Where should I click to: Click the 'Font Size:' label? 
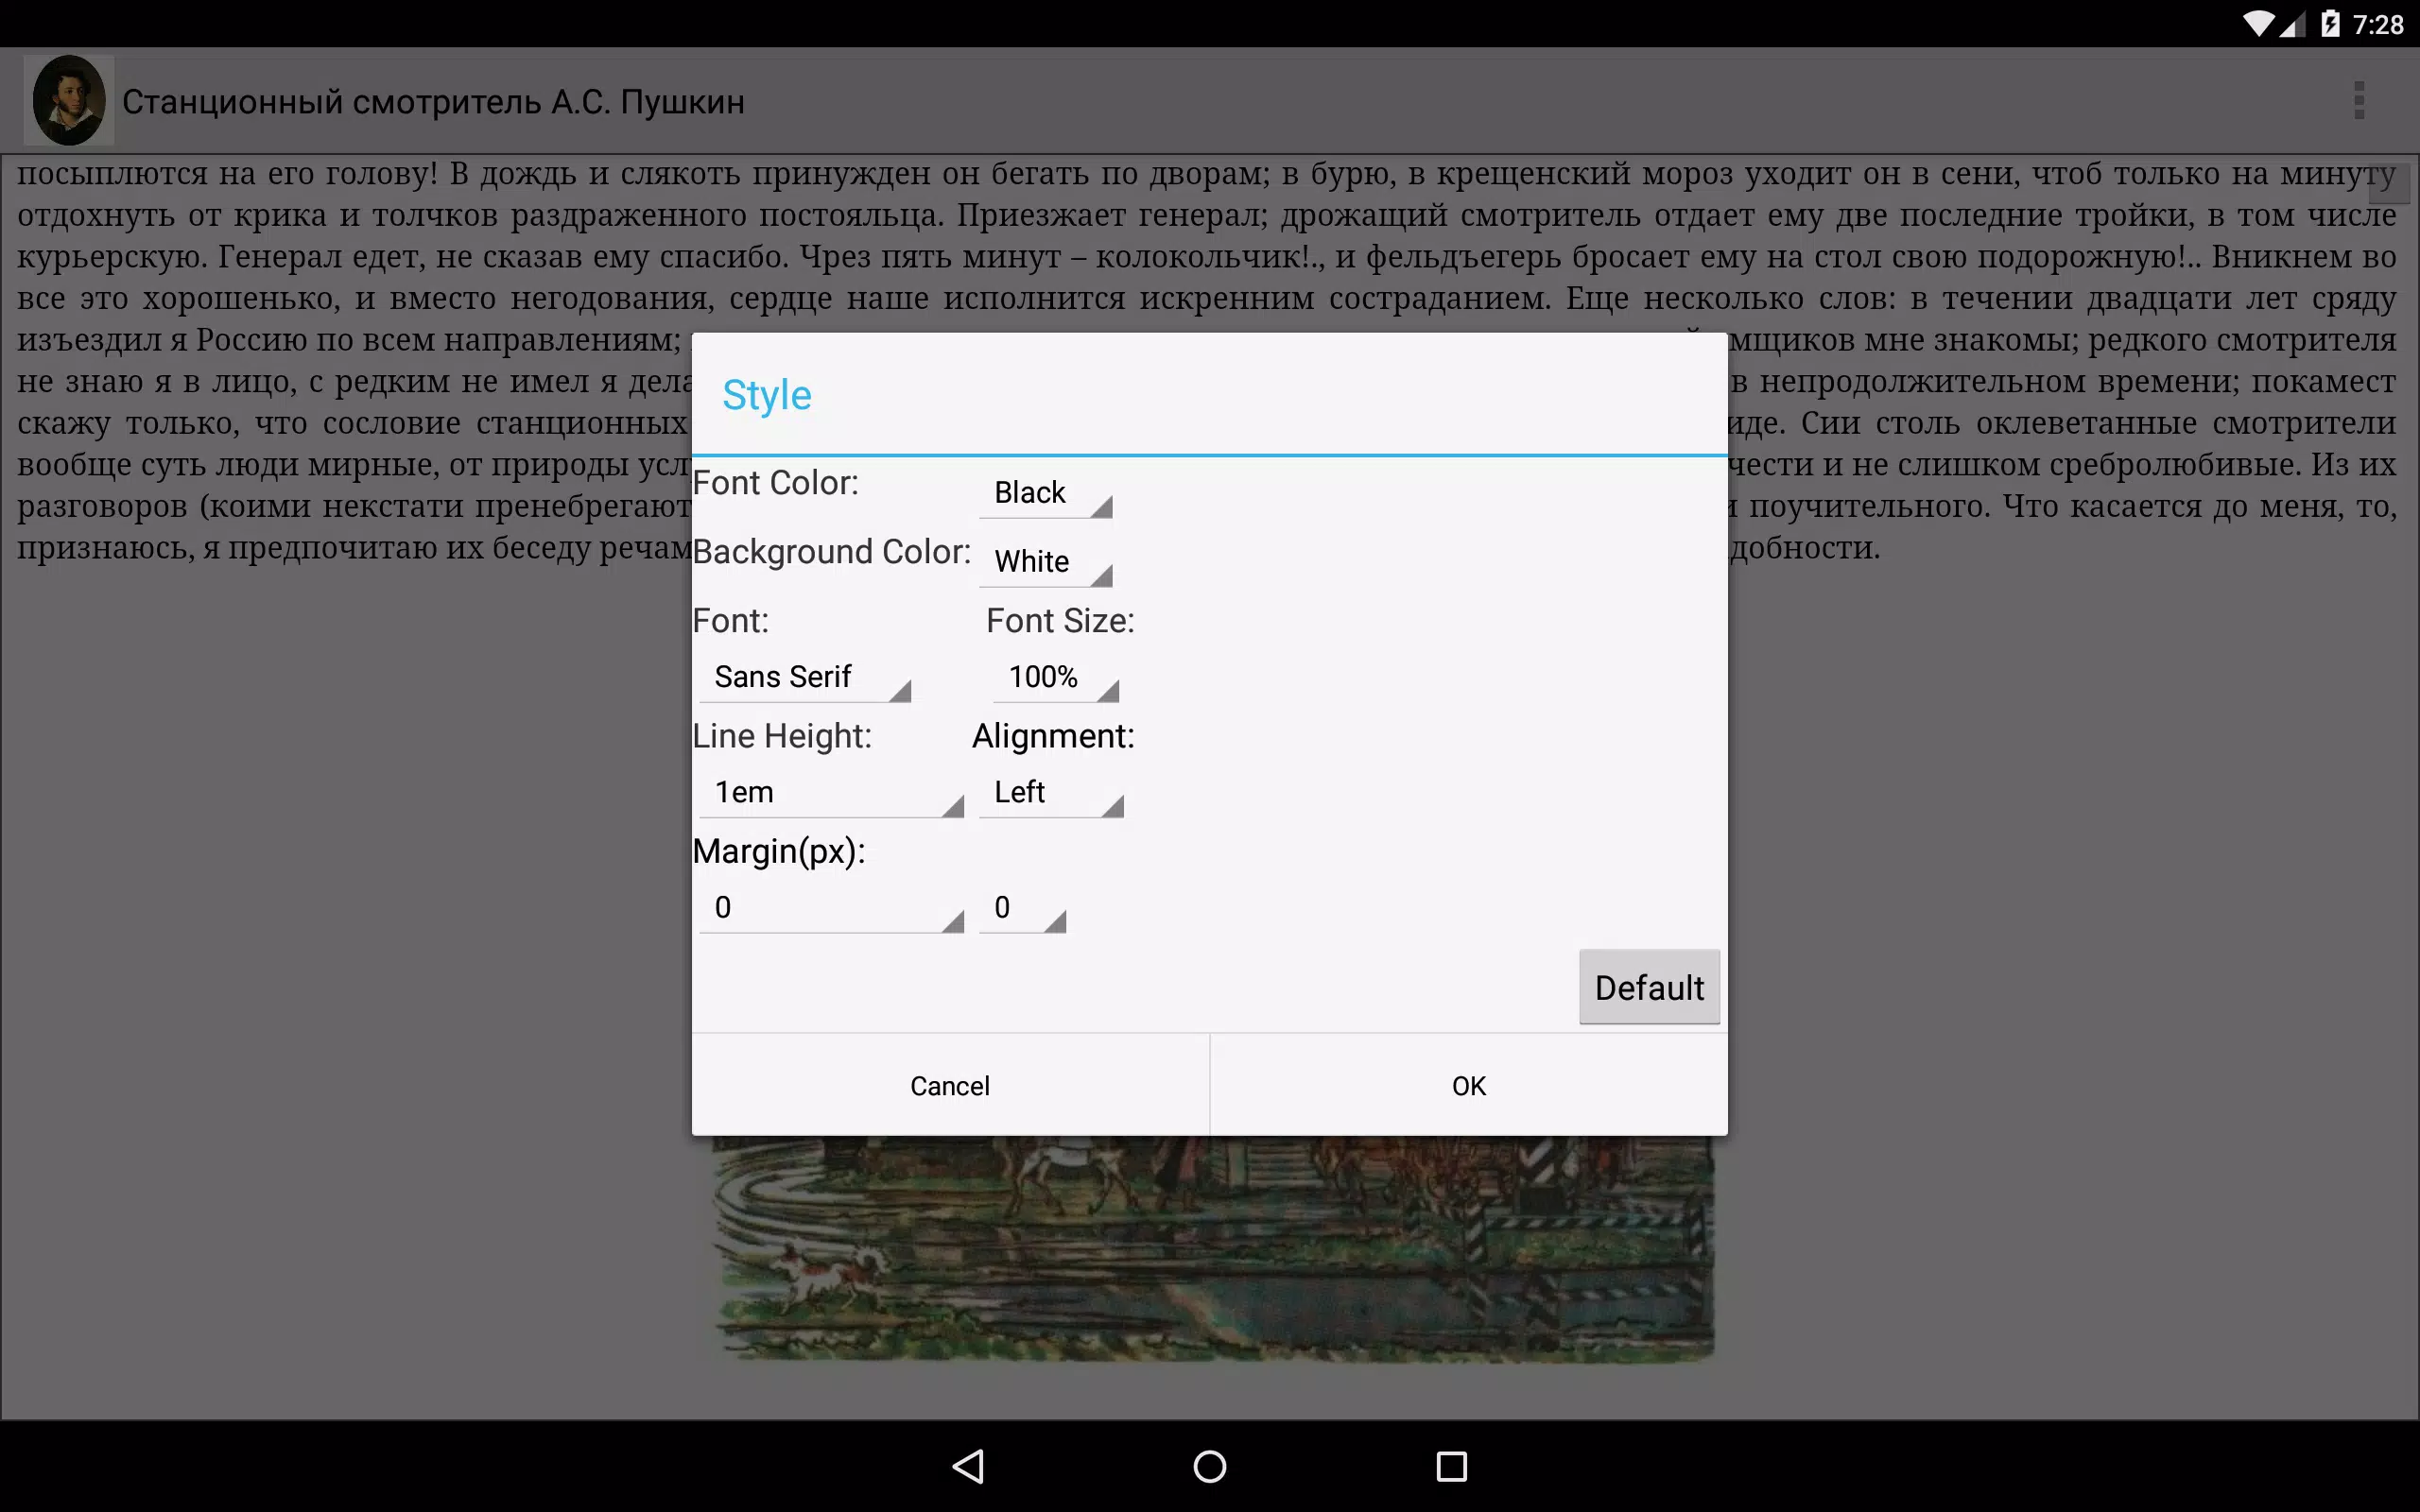coord(1060,621)
